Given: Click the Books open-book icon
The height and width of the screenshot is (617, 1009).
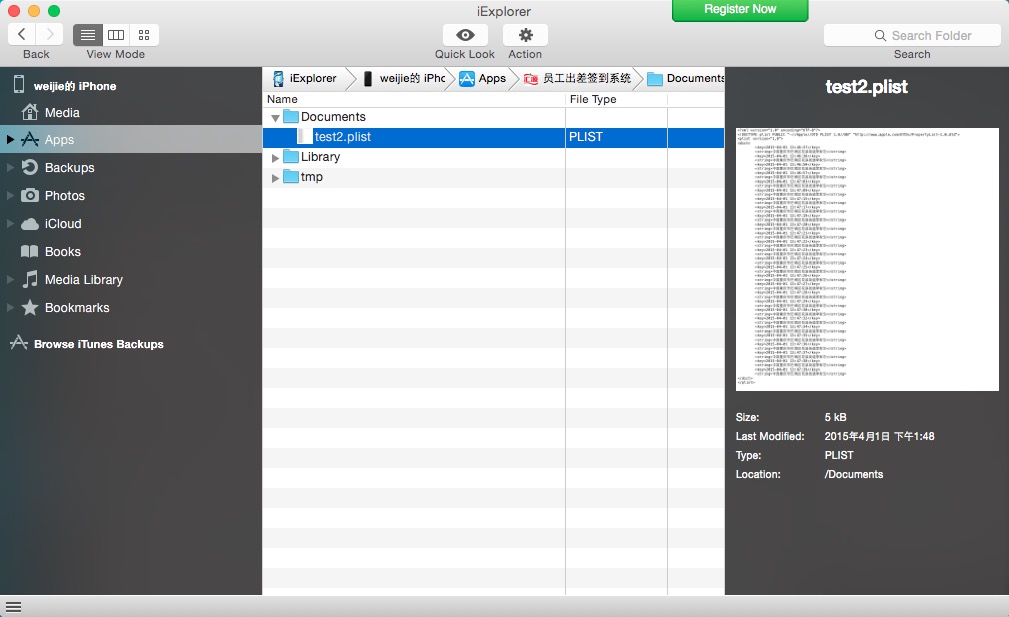Looking at the screenshot, I should [30, 252].
